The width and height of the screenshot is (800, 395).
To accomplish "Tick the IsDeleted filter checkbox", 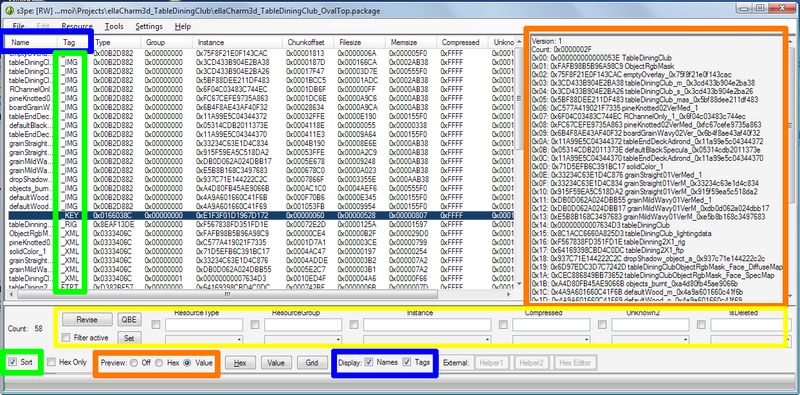I will pos(702,324).
